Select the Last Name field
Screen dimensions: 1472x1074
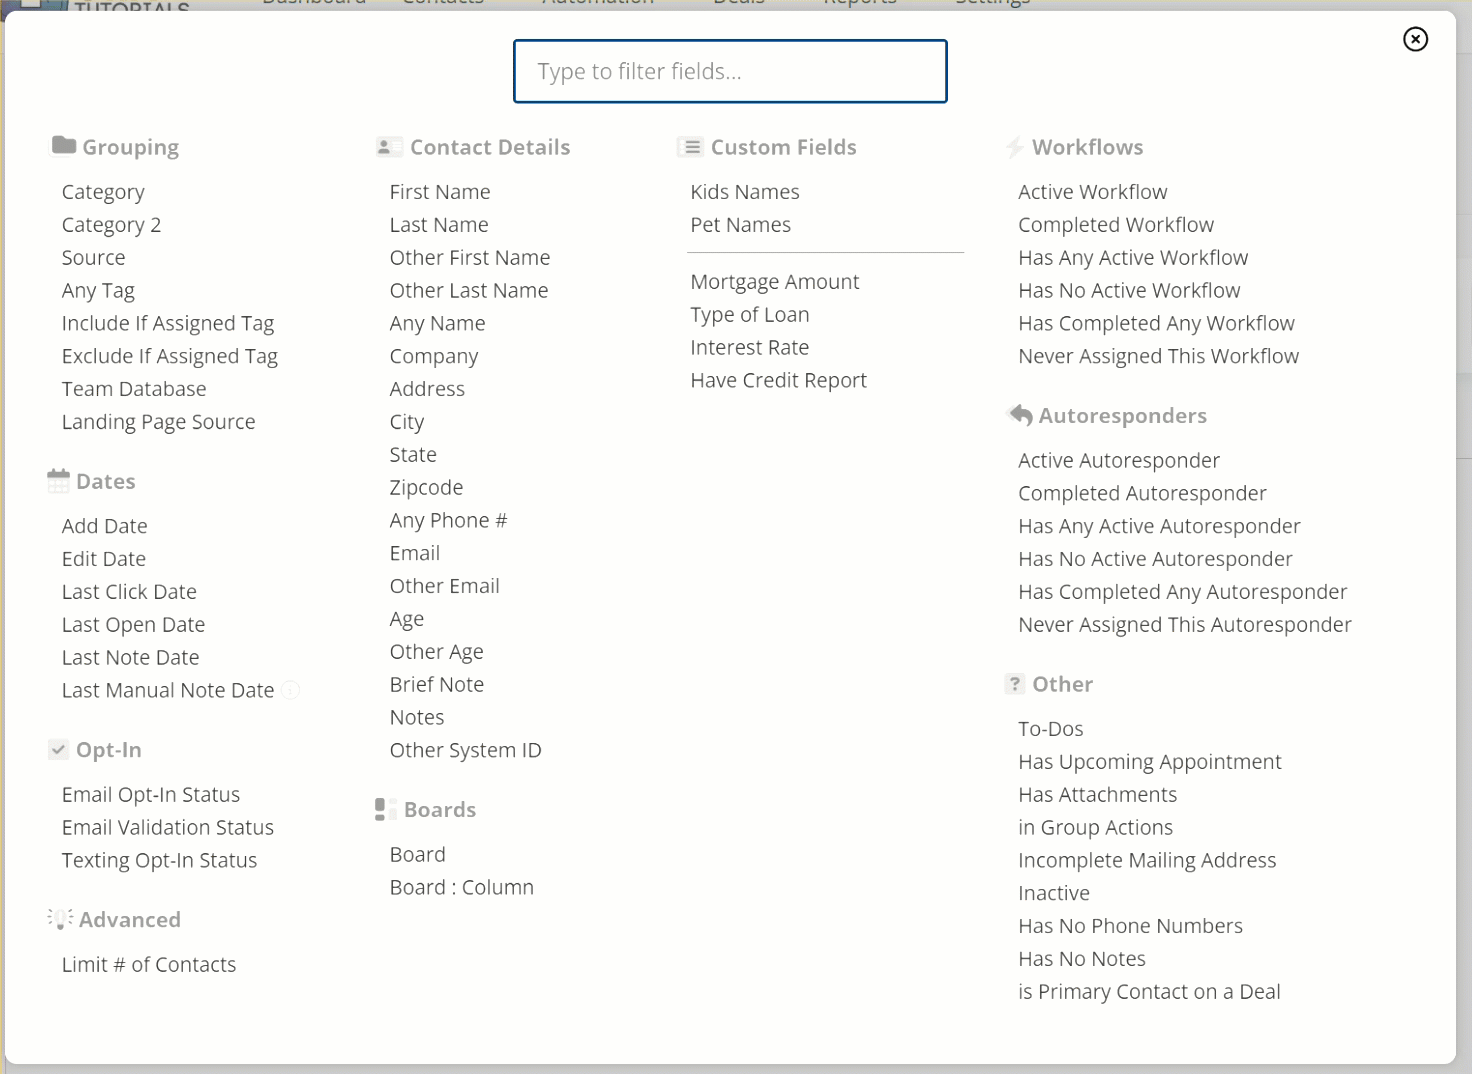coord(439,225)
